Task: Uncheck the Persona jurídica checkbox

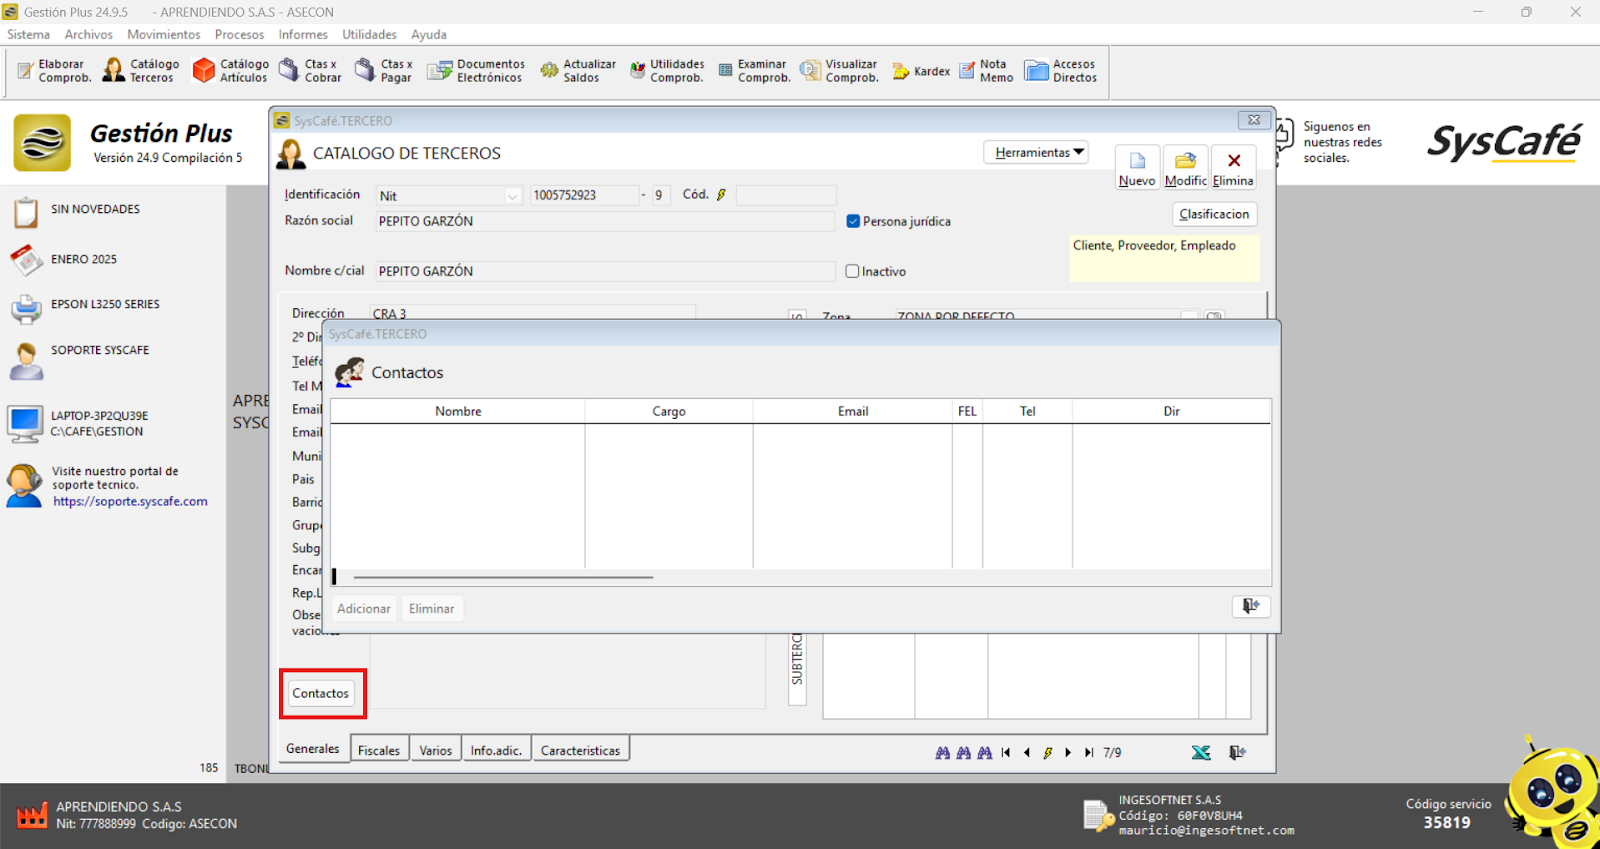Action: point(853,221)
